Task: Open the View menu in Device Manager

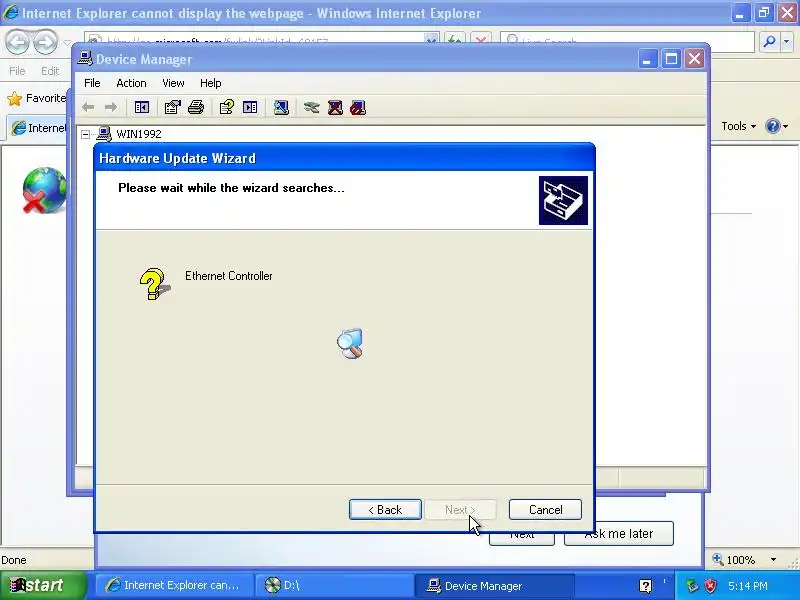Action: pos(173,83)
